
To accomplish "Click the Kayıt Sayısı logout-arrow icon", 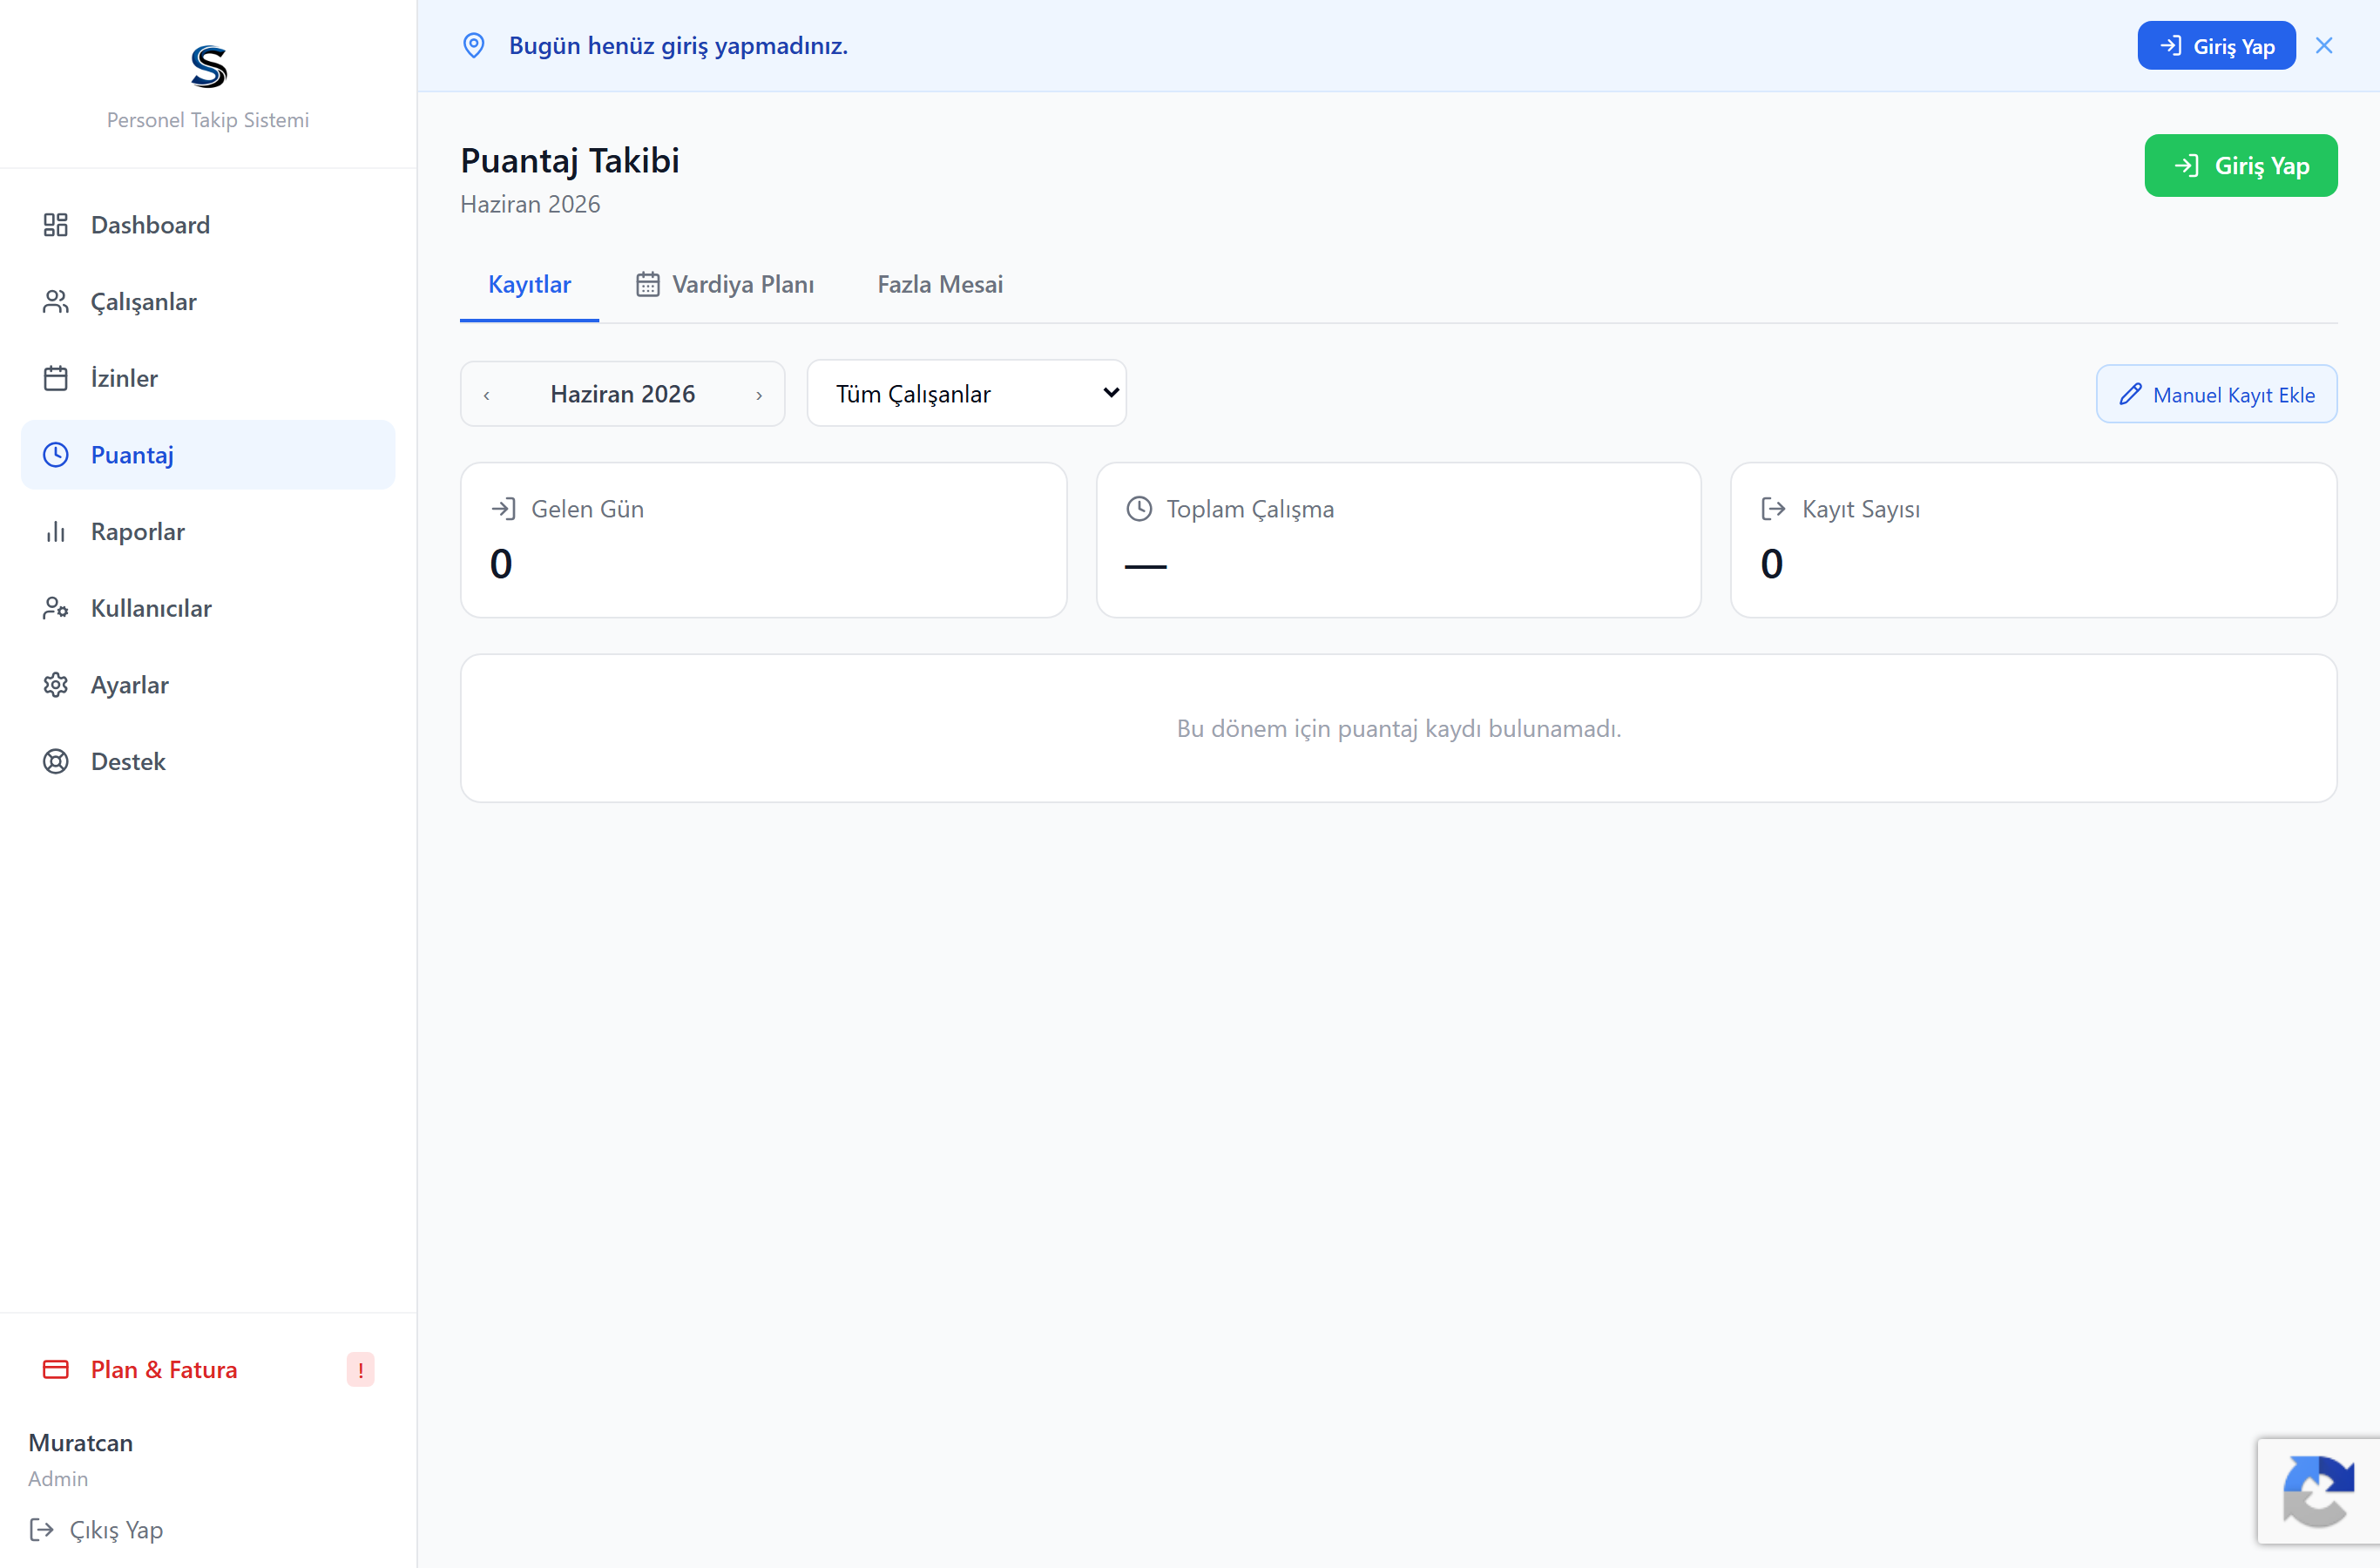I will coord(1773,509).
